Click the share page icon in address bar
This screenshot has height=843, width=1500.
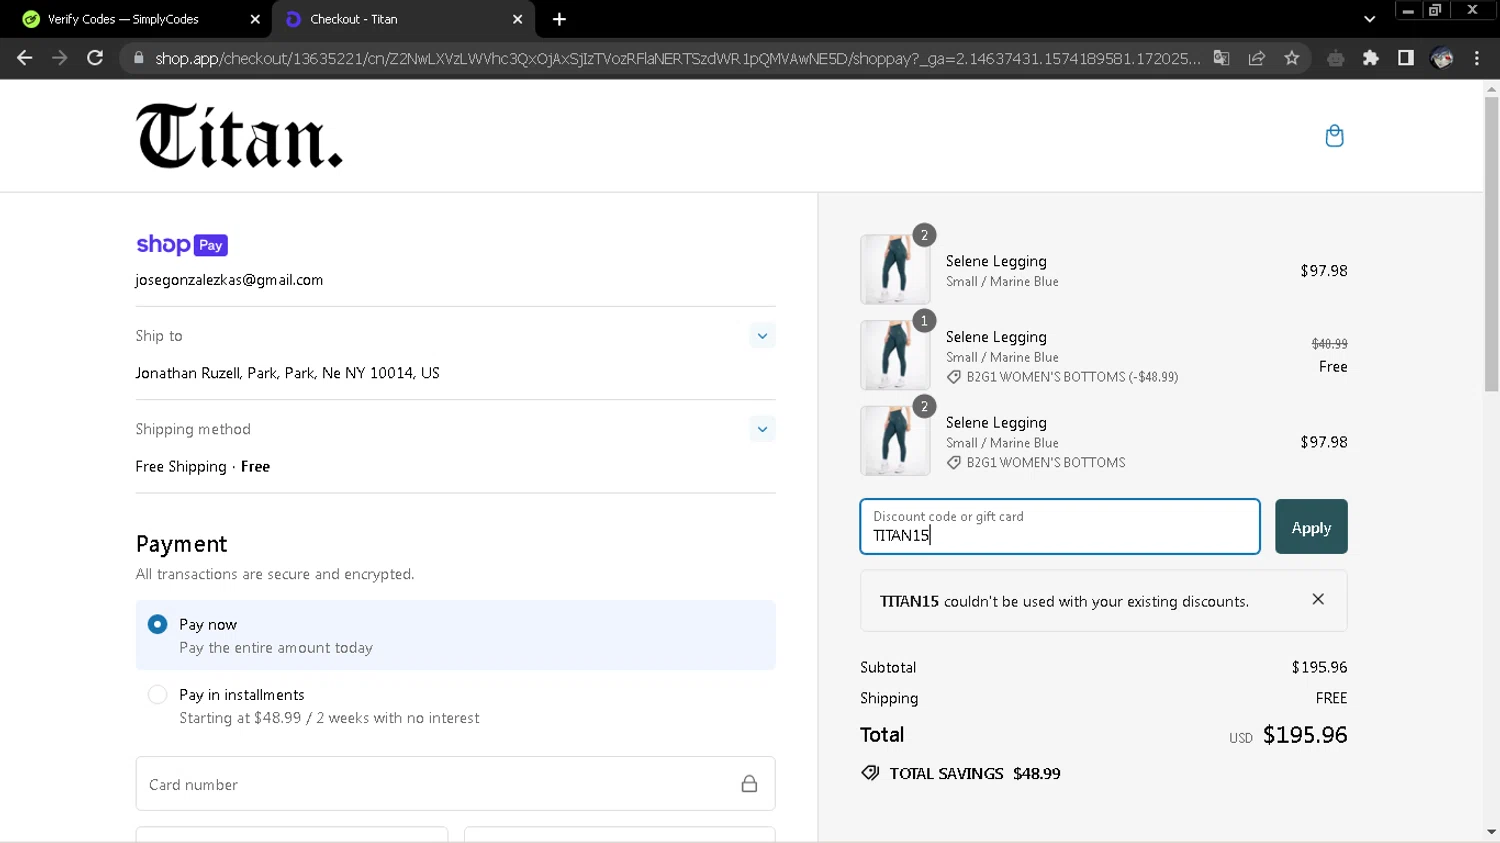coord(1257,58)
